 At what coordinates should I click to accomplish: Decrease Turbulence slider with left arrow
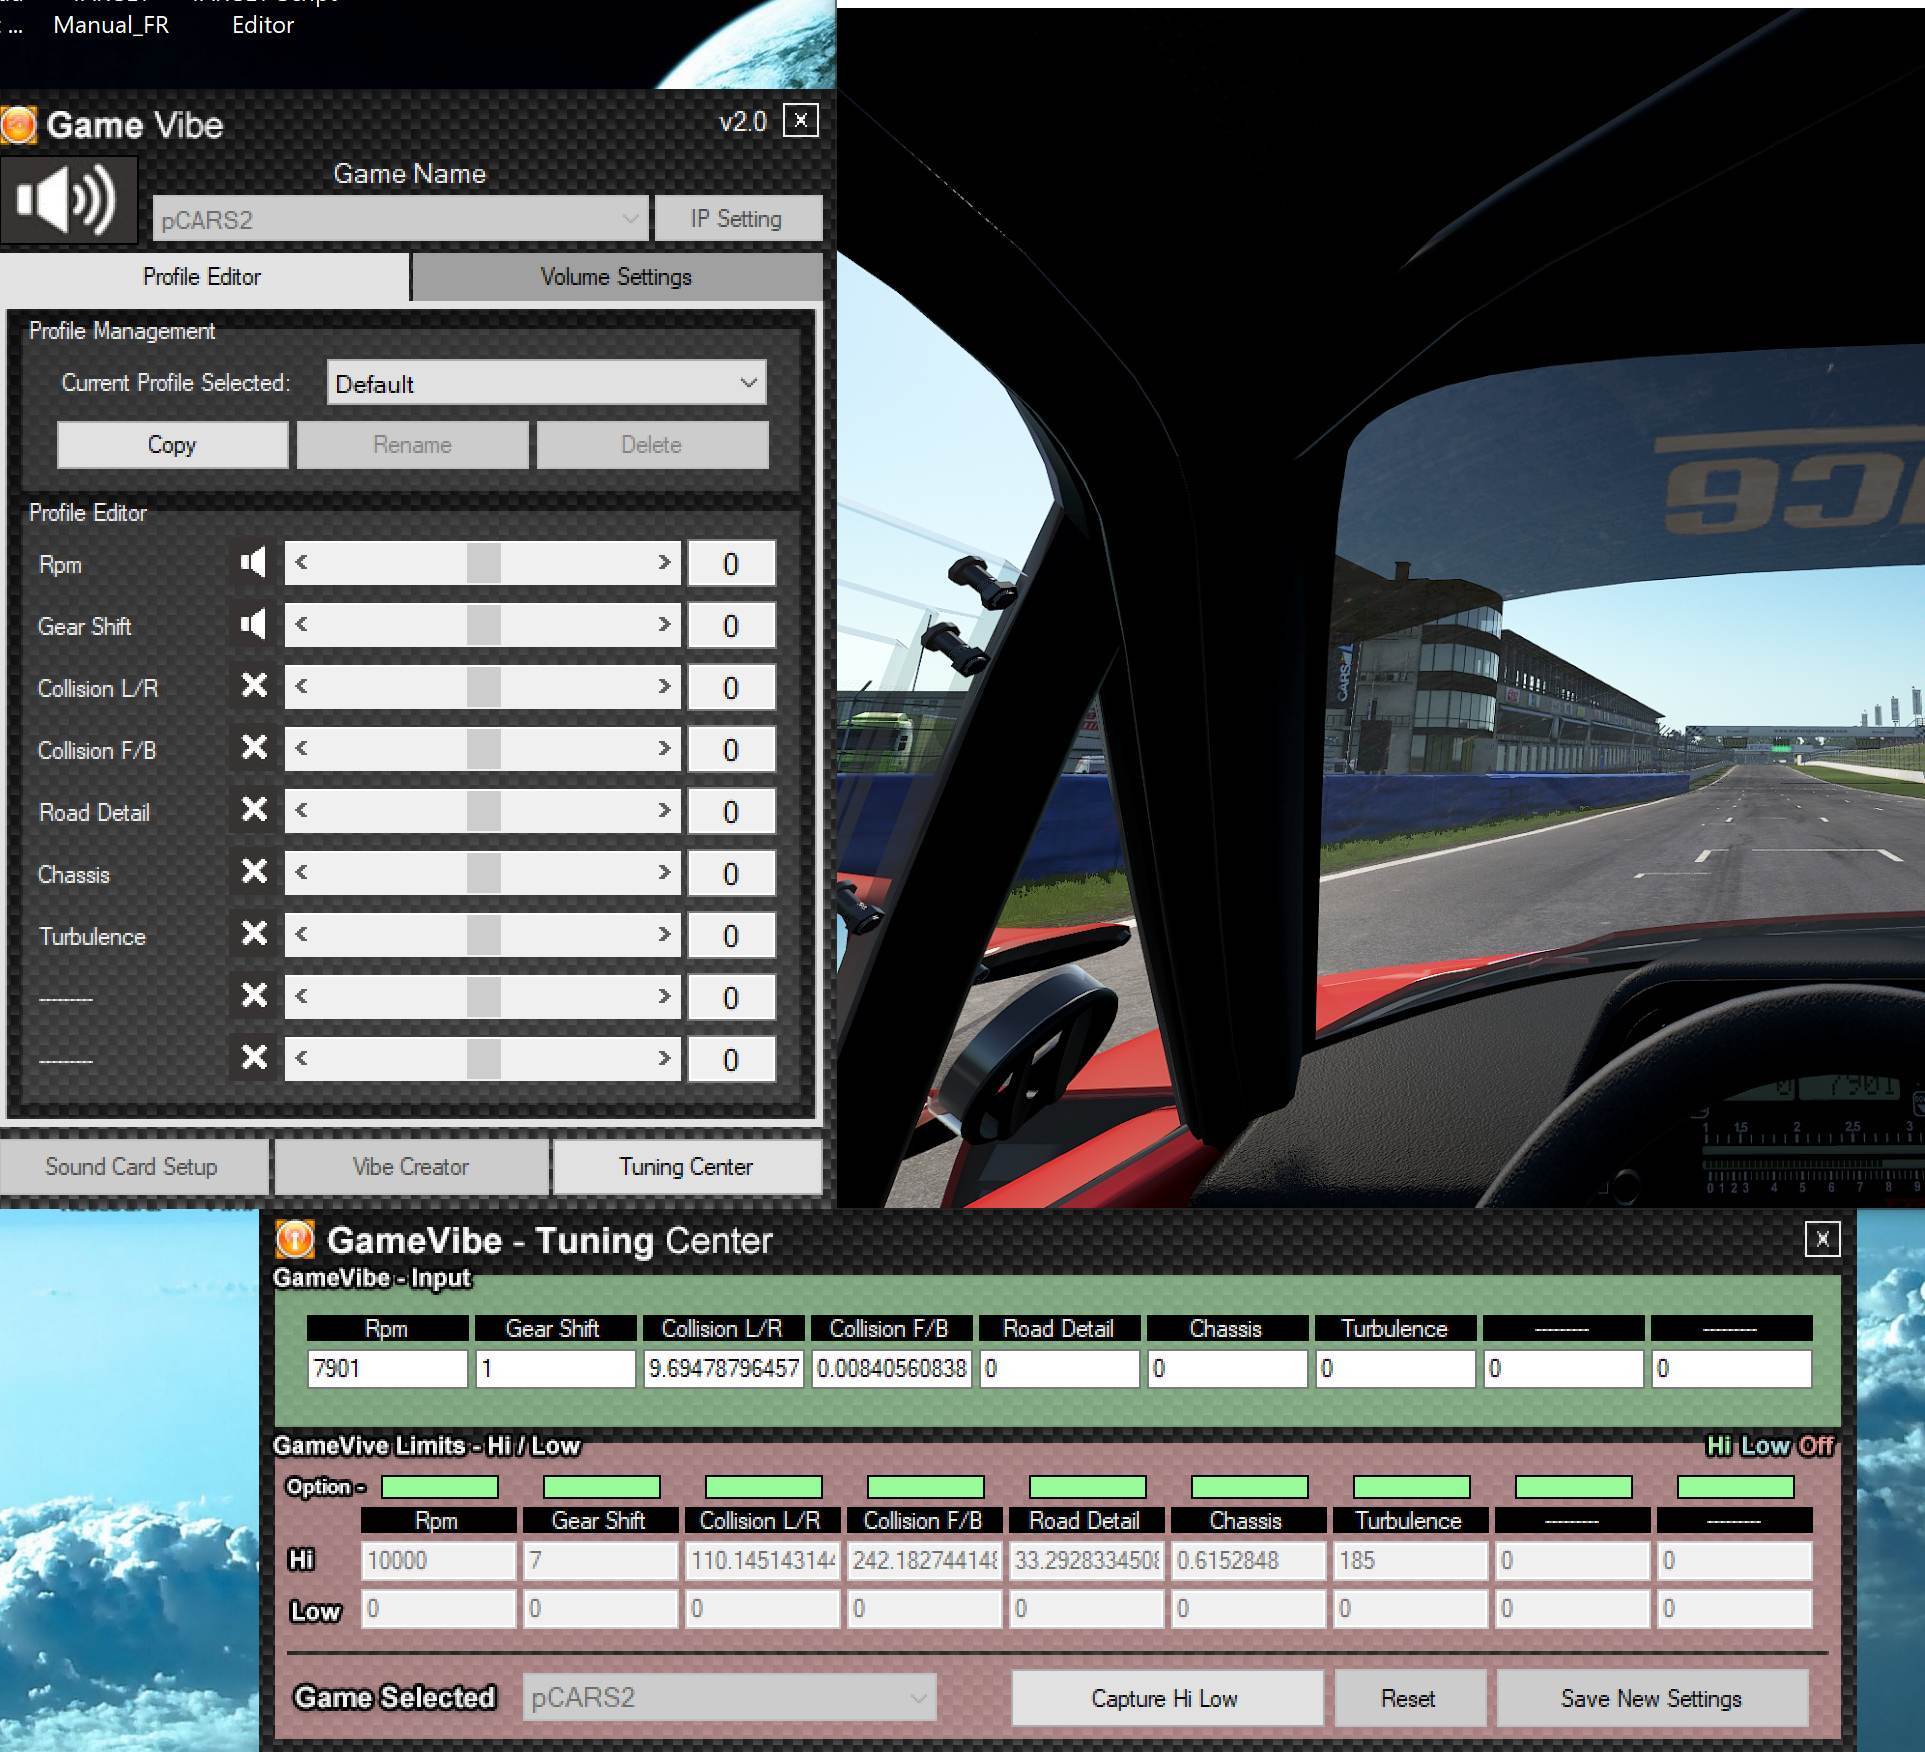[301, 935]
